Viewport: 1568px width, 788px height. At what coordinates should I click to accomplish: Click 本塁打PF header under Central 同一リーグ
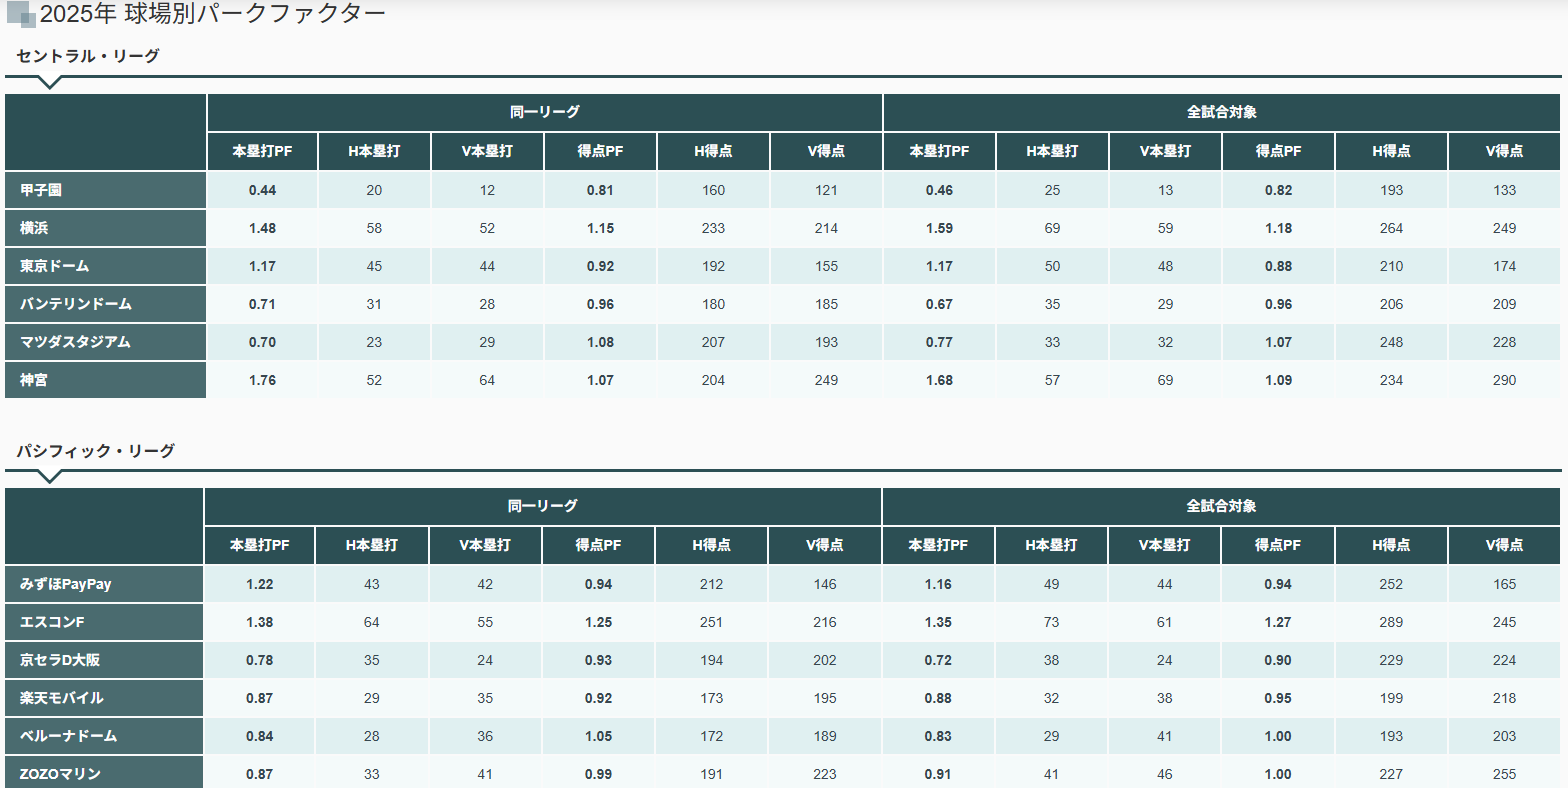click(262, 151)
